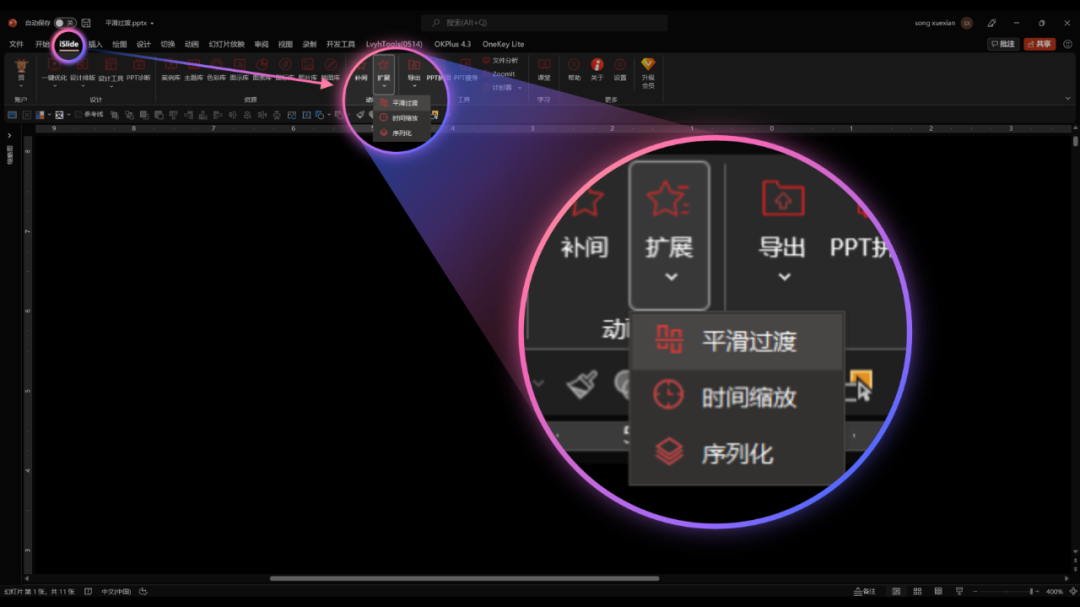Click the vertical scrollbar up arrow
The width and height of the screenshot is (1080, 607).
(x=1075, y=127)
